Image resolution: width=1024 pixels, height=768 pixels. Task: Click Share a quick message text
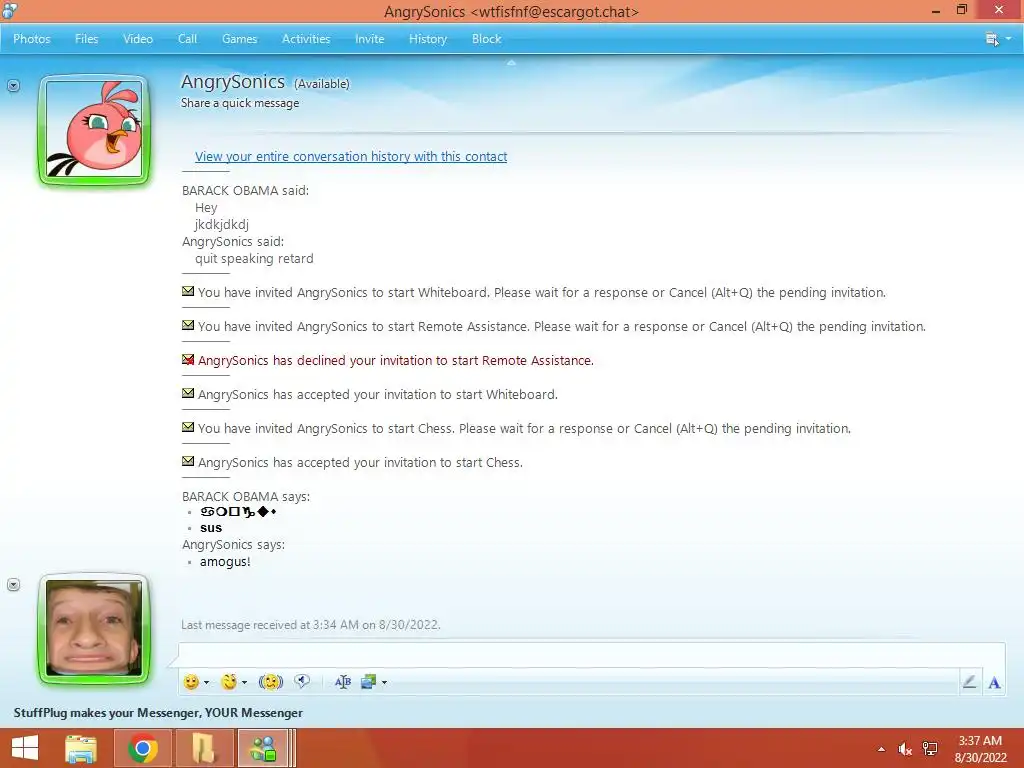[x=240, y=103]
